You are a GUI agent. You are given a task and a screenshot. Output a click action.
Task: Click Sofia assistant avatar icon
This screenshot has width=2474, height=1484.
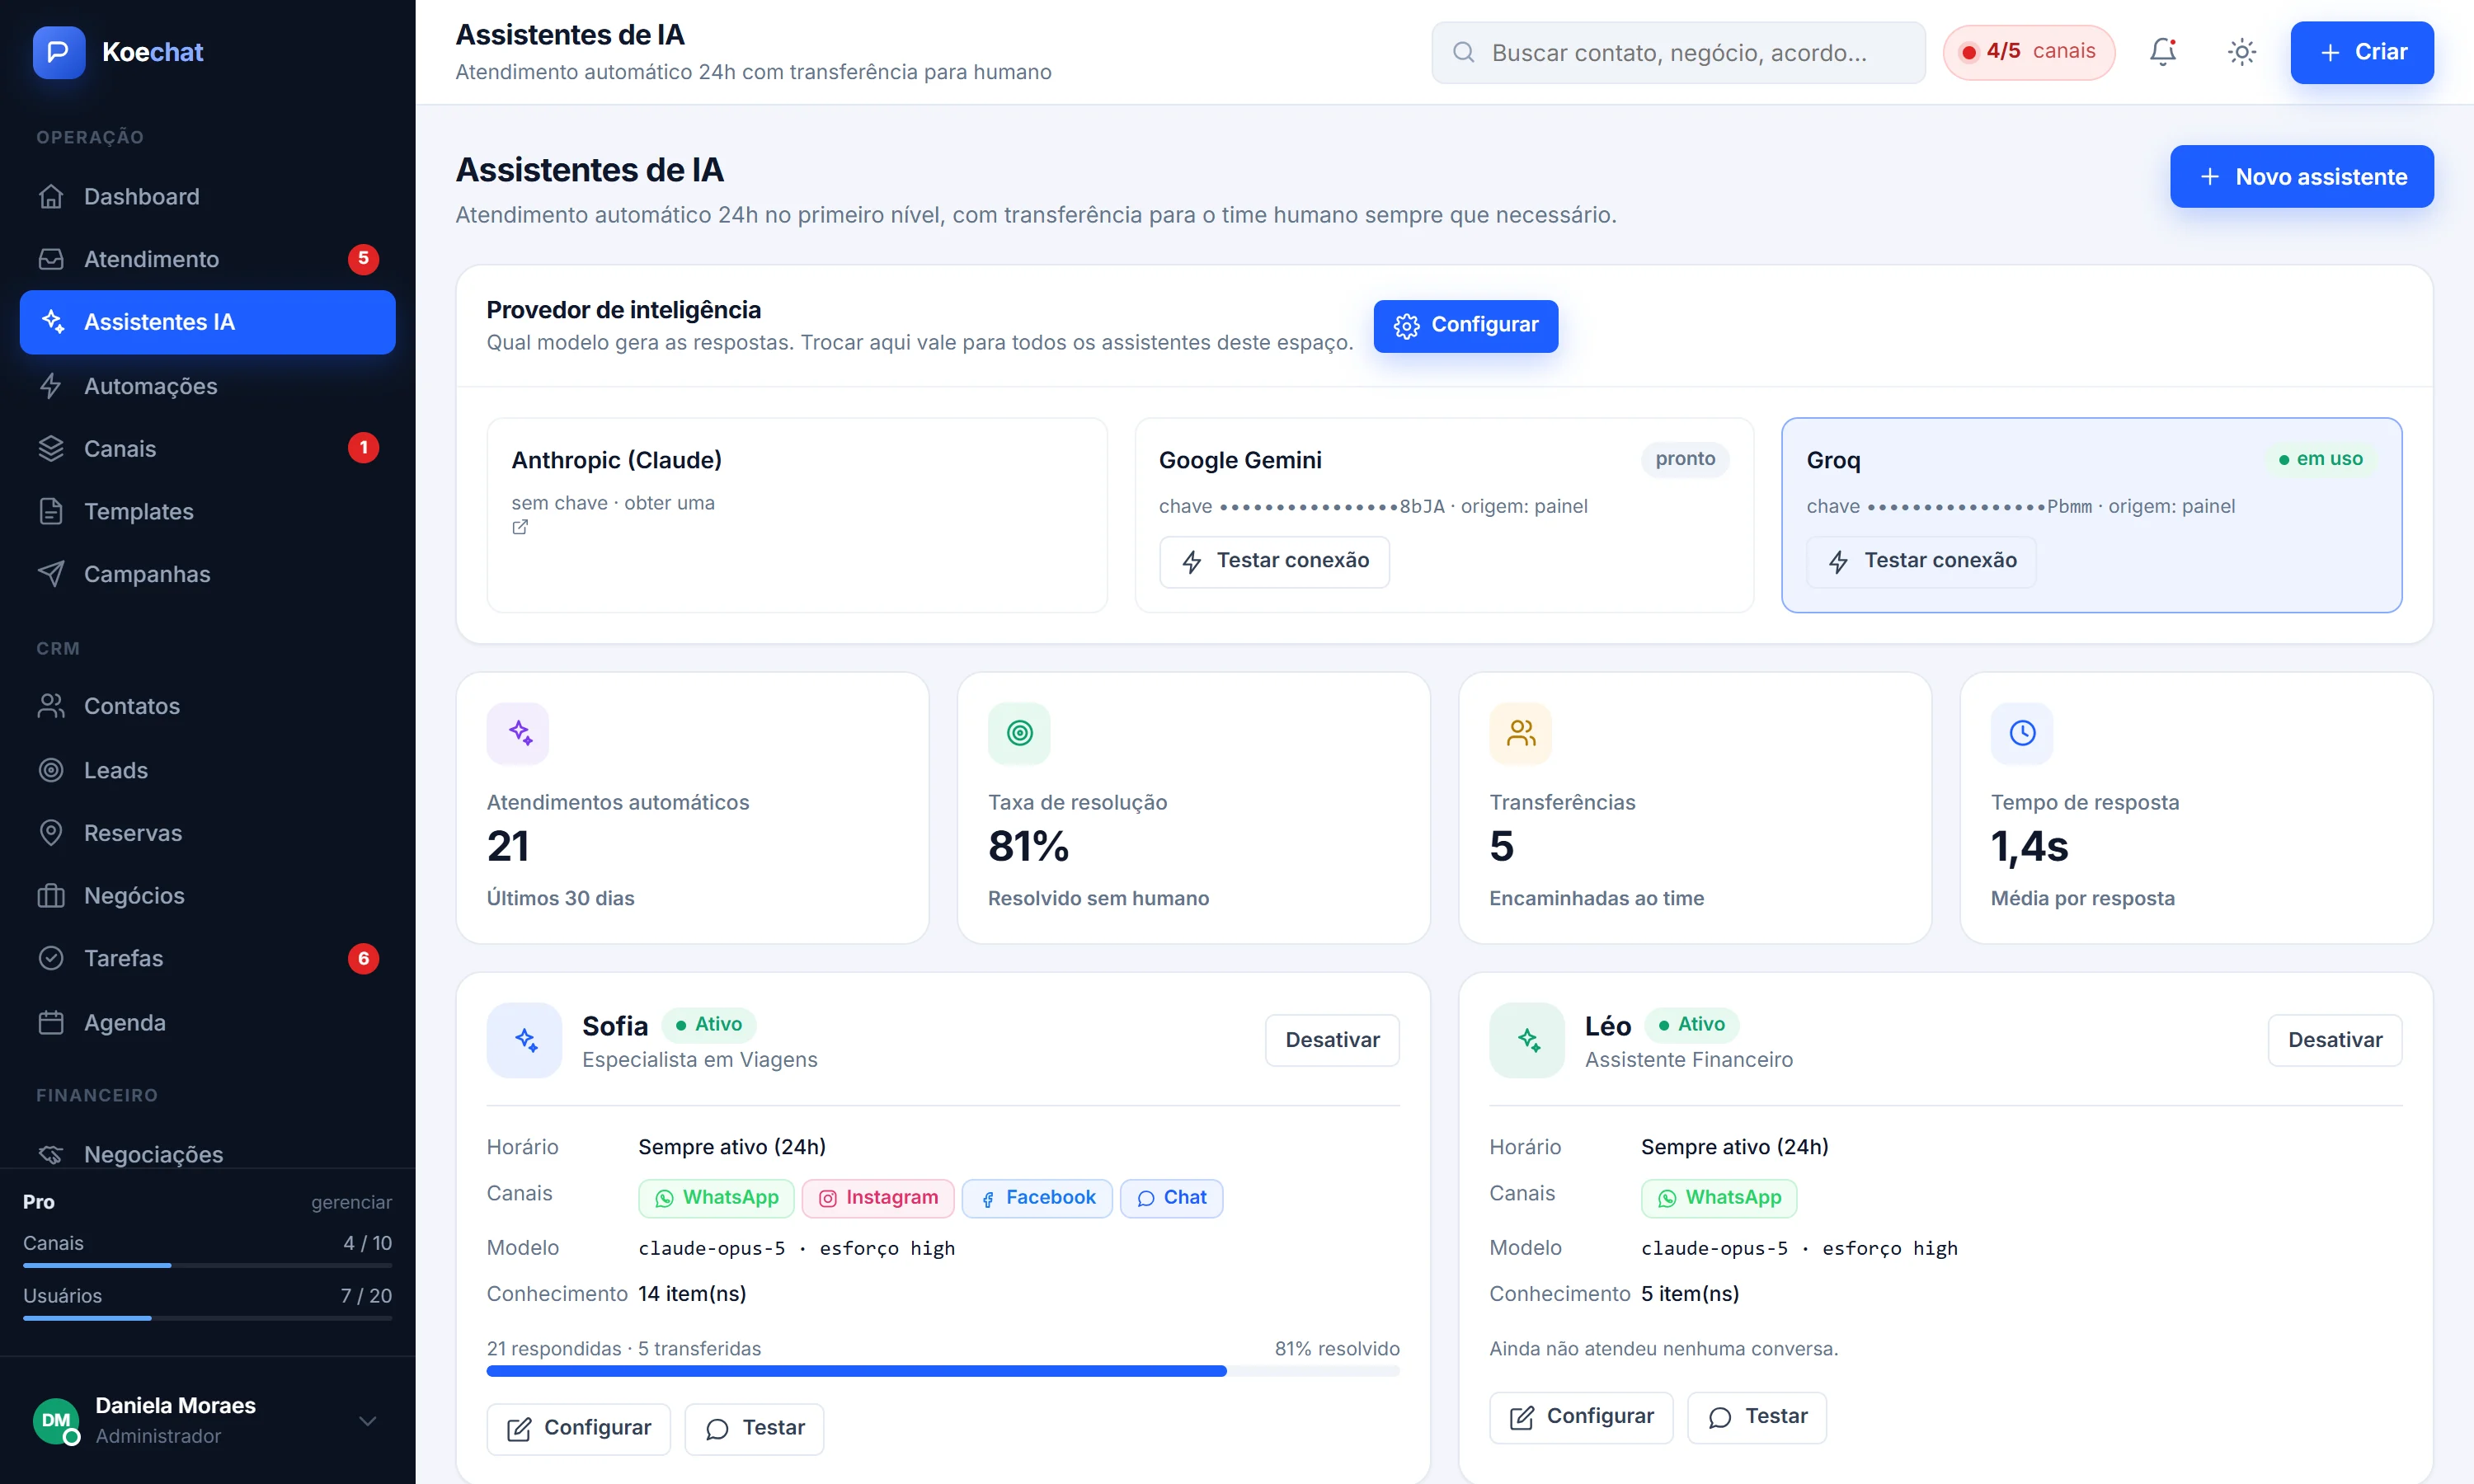(525, 1040)
